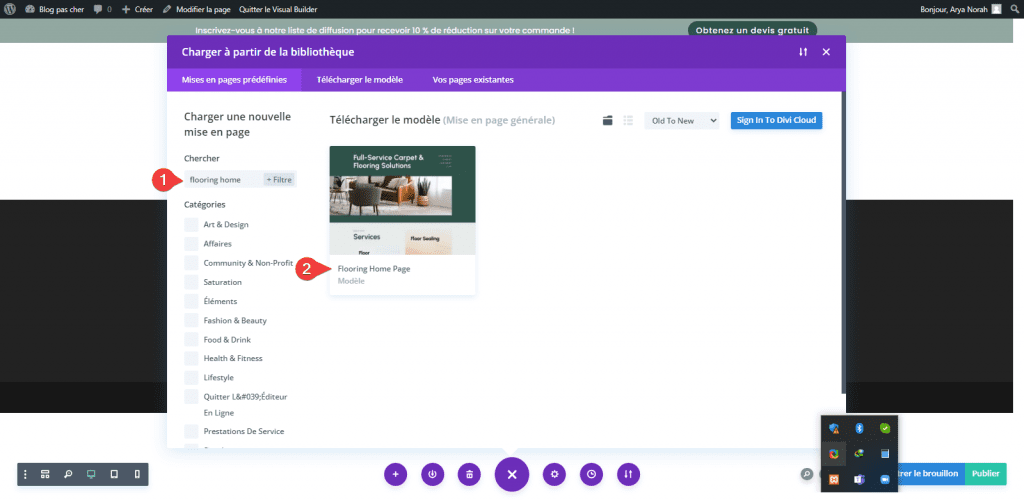The image size is (1024, 500).
Task: Click the XAMPP orange tray icon
Action: point(833,480)
